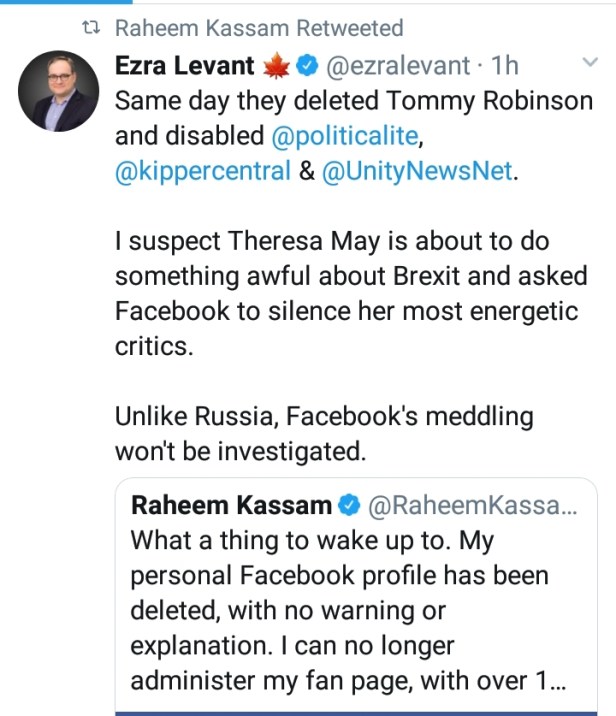Image resolution: width=616 pixels, height=716 pixels.
Task: Click the verified badge next to Raheem Kassam
Action: (350, 506)
